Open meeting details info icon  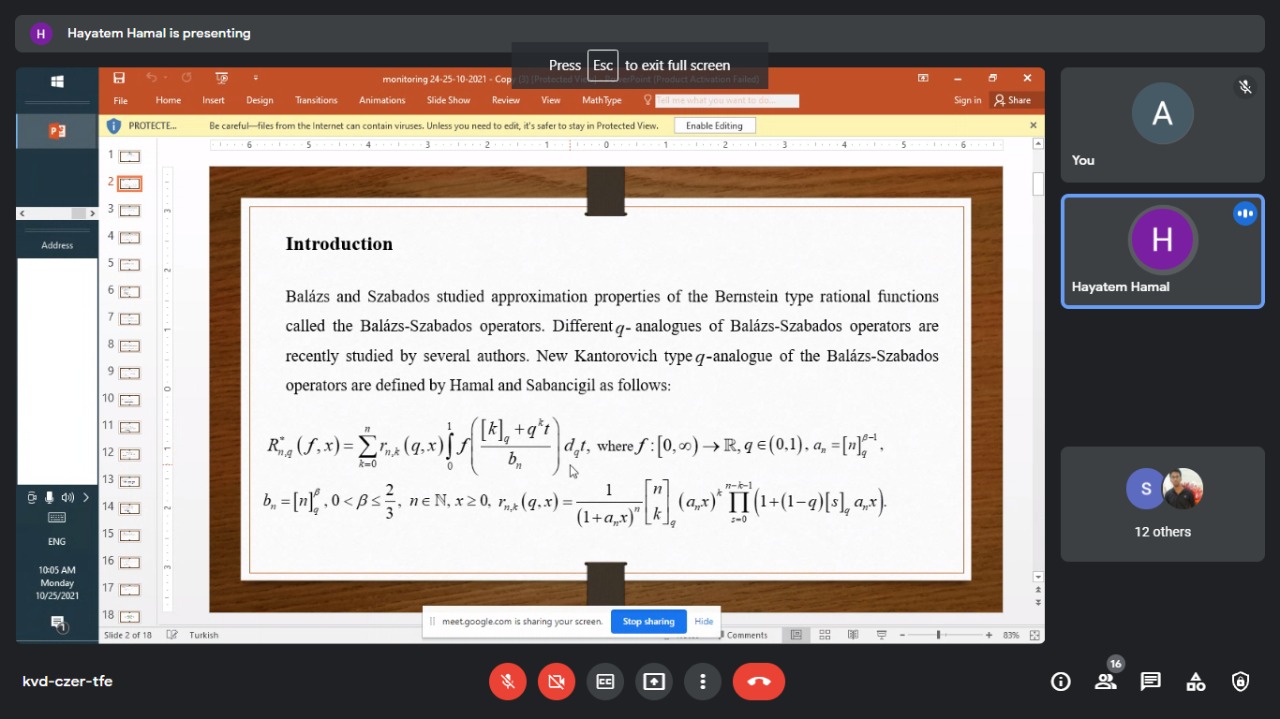(x=1061, y=681)
